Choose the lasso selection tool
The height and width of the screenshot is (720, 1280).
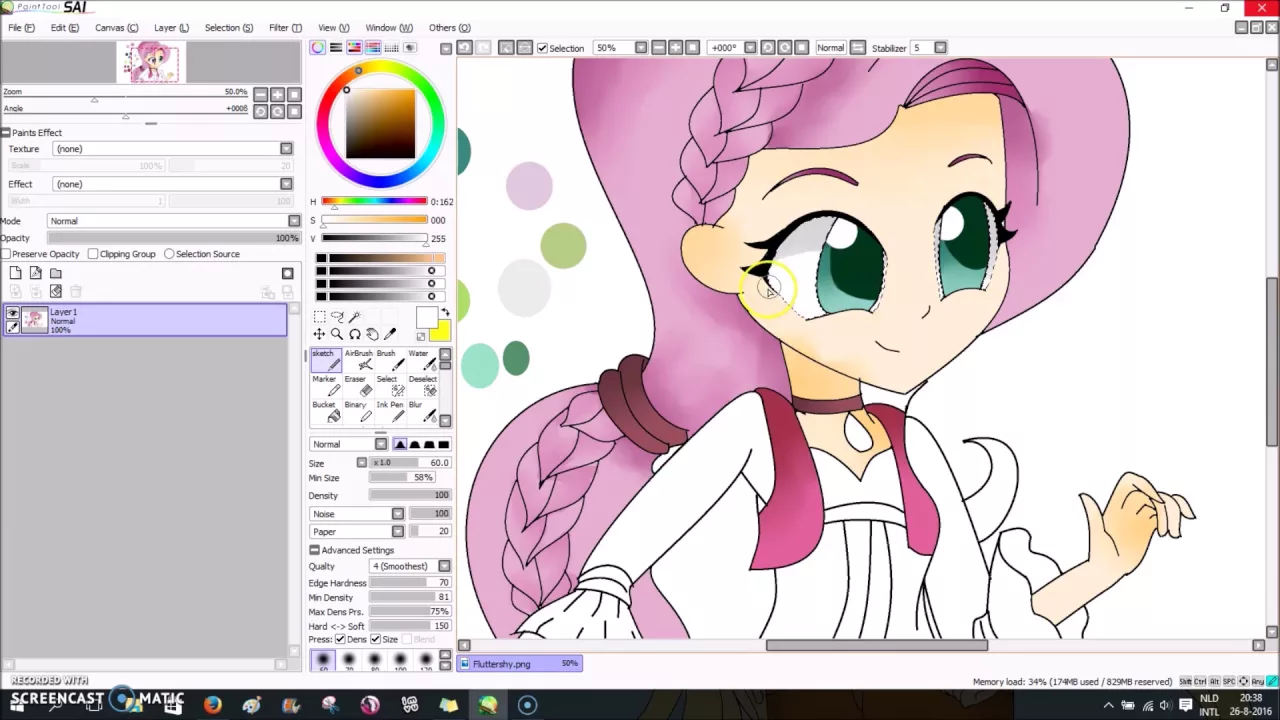337,316
